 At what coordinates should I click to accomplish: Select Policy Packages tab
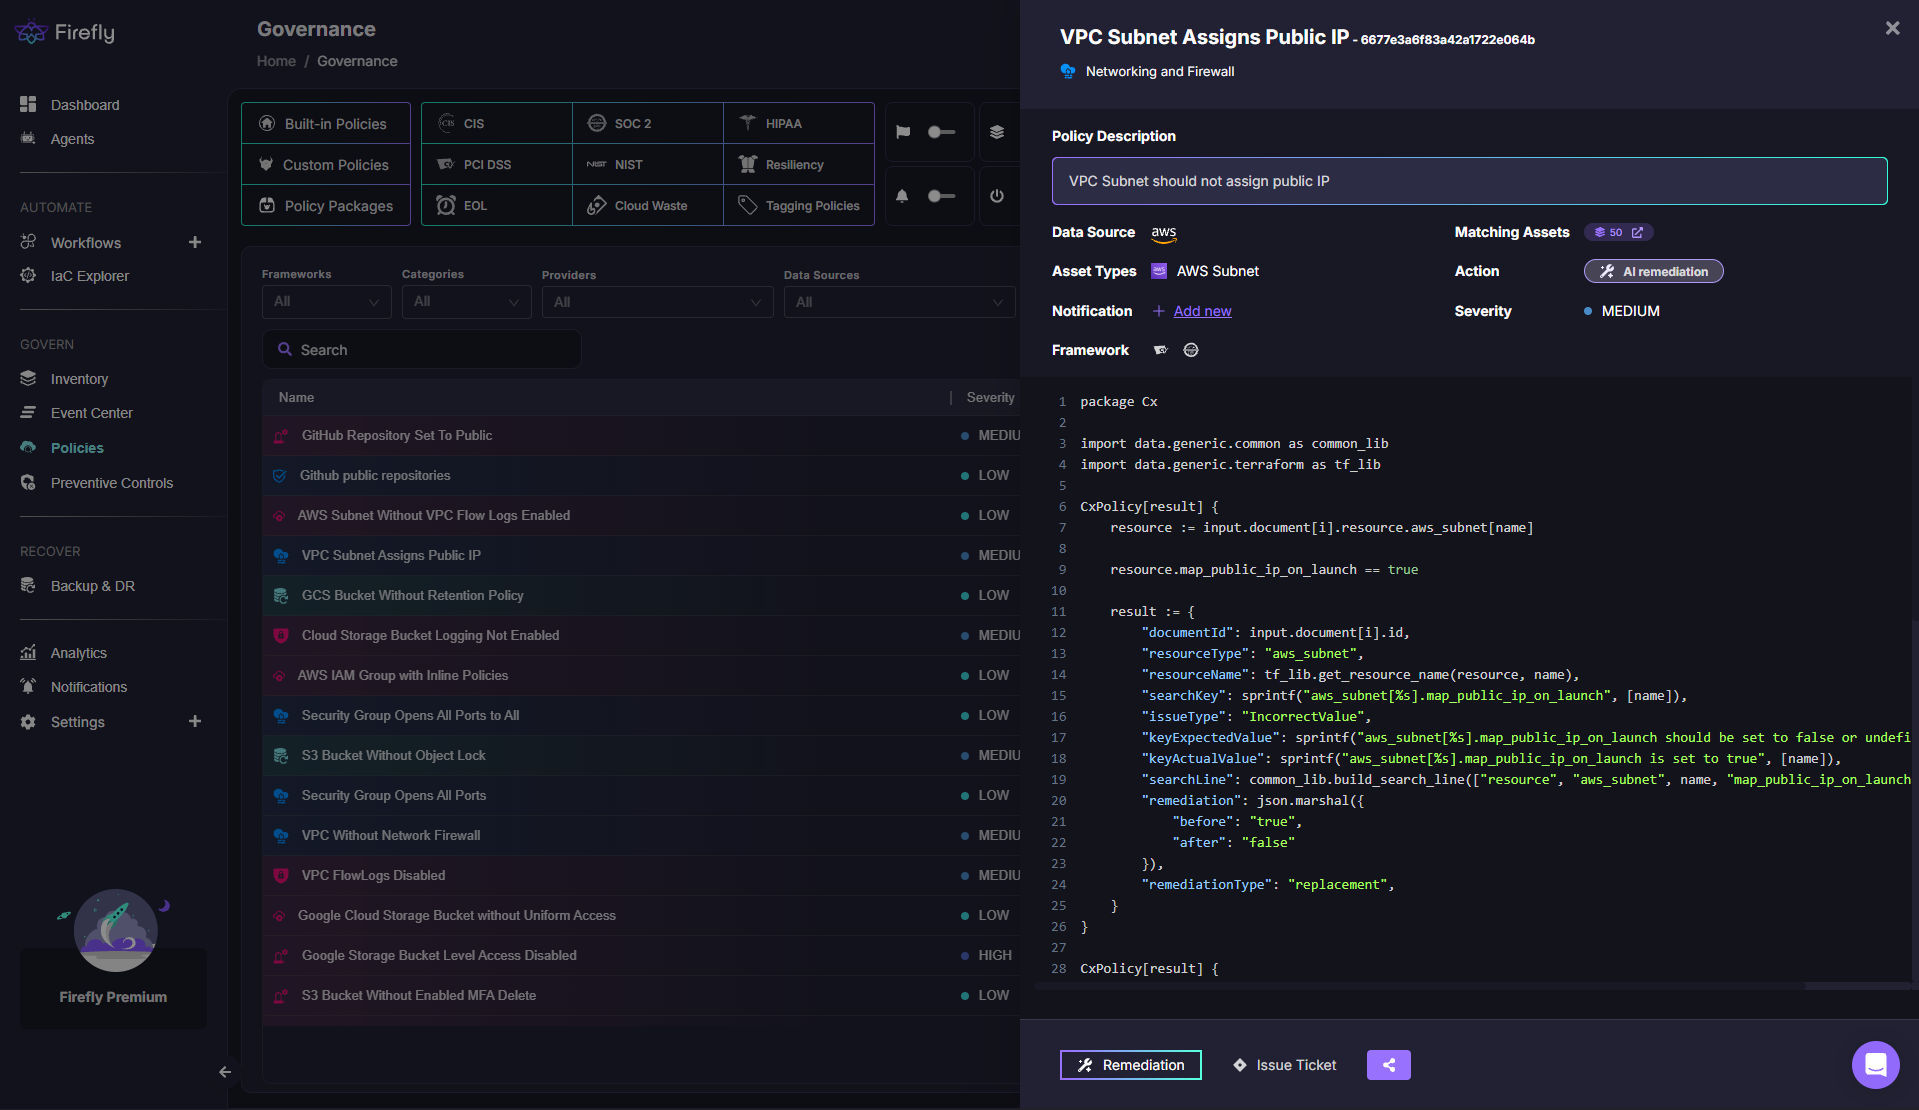326,206
